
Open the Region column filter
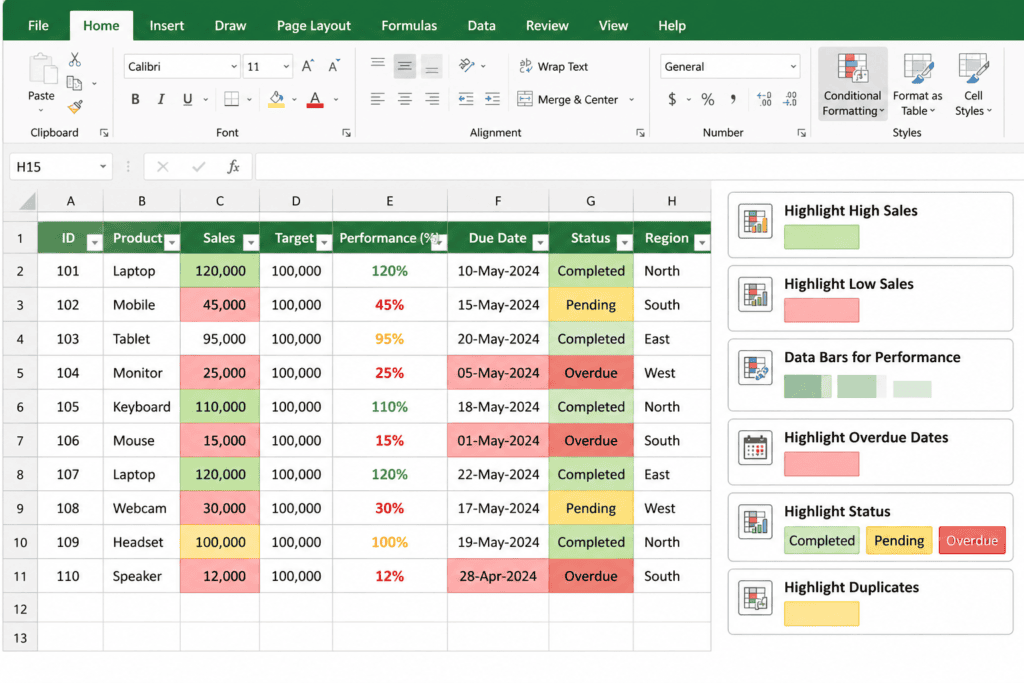tap(702, 243)
